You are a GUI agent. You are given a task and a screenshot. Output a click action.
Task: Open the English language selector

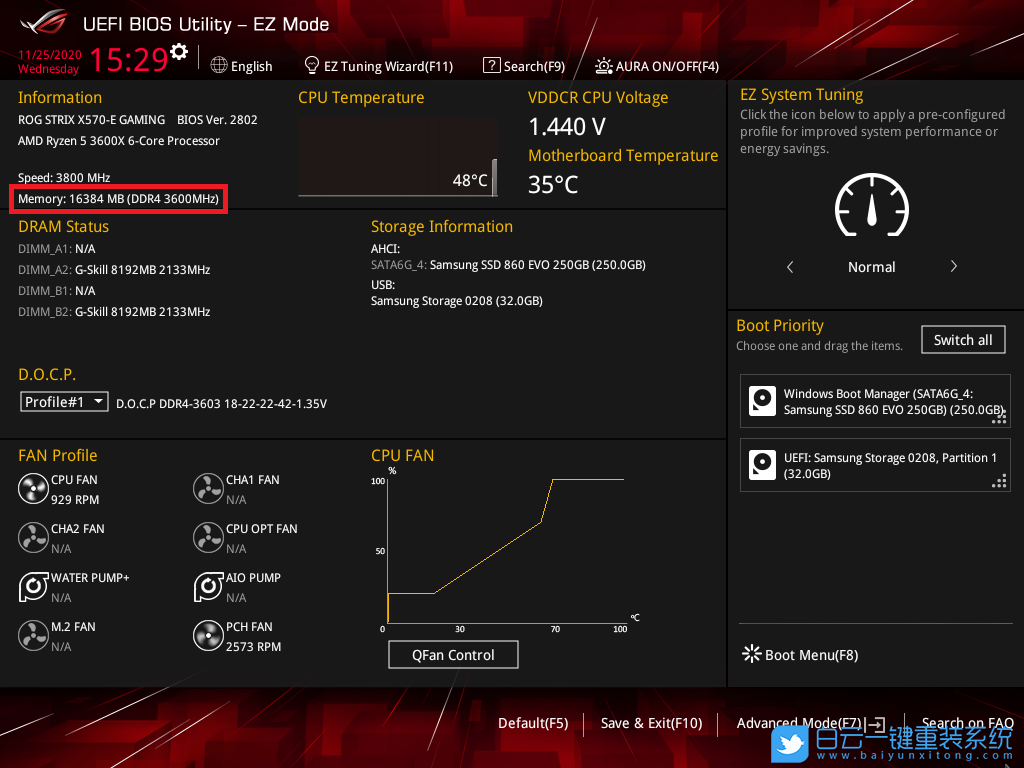241,66
